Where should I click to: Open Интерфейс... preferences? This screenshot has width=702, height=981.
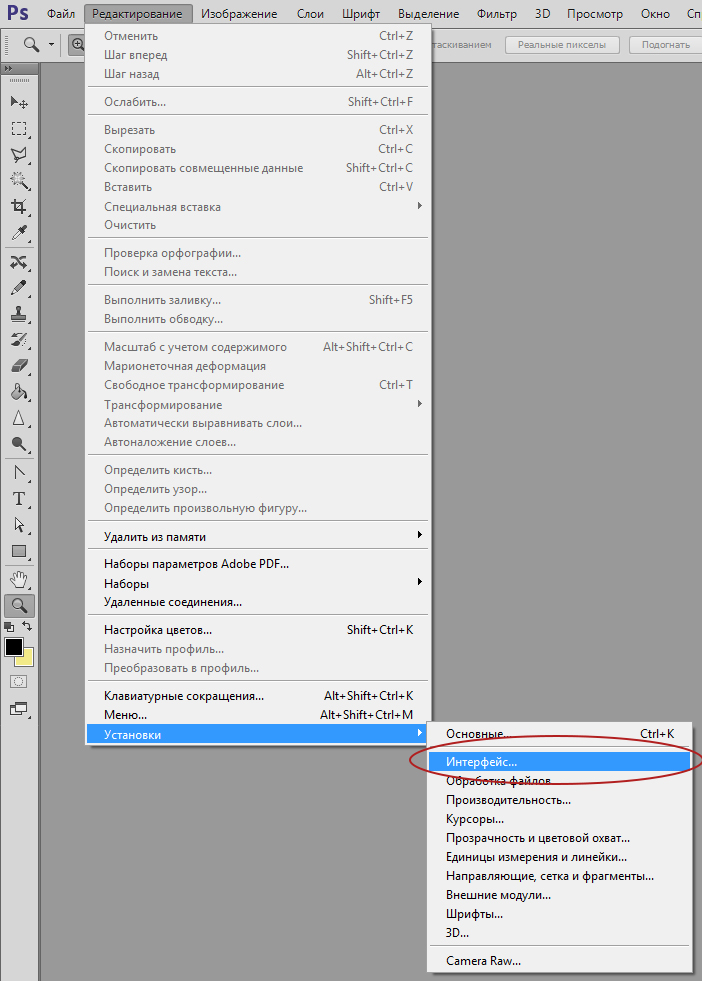[x=559, y=761]
